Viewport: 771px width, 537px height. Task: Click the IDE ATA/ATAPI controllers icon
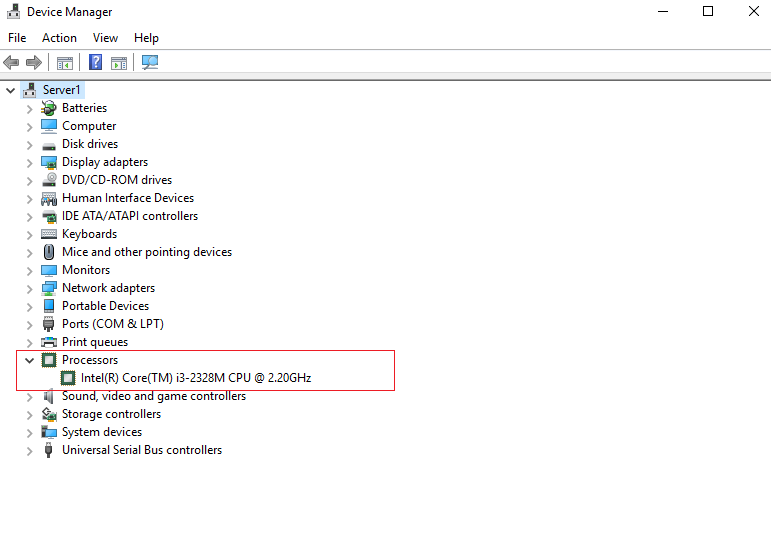click(49, 216)
